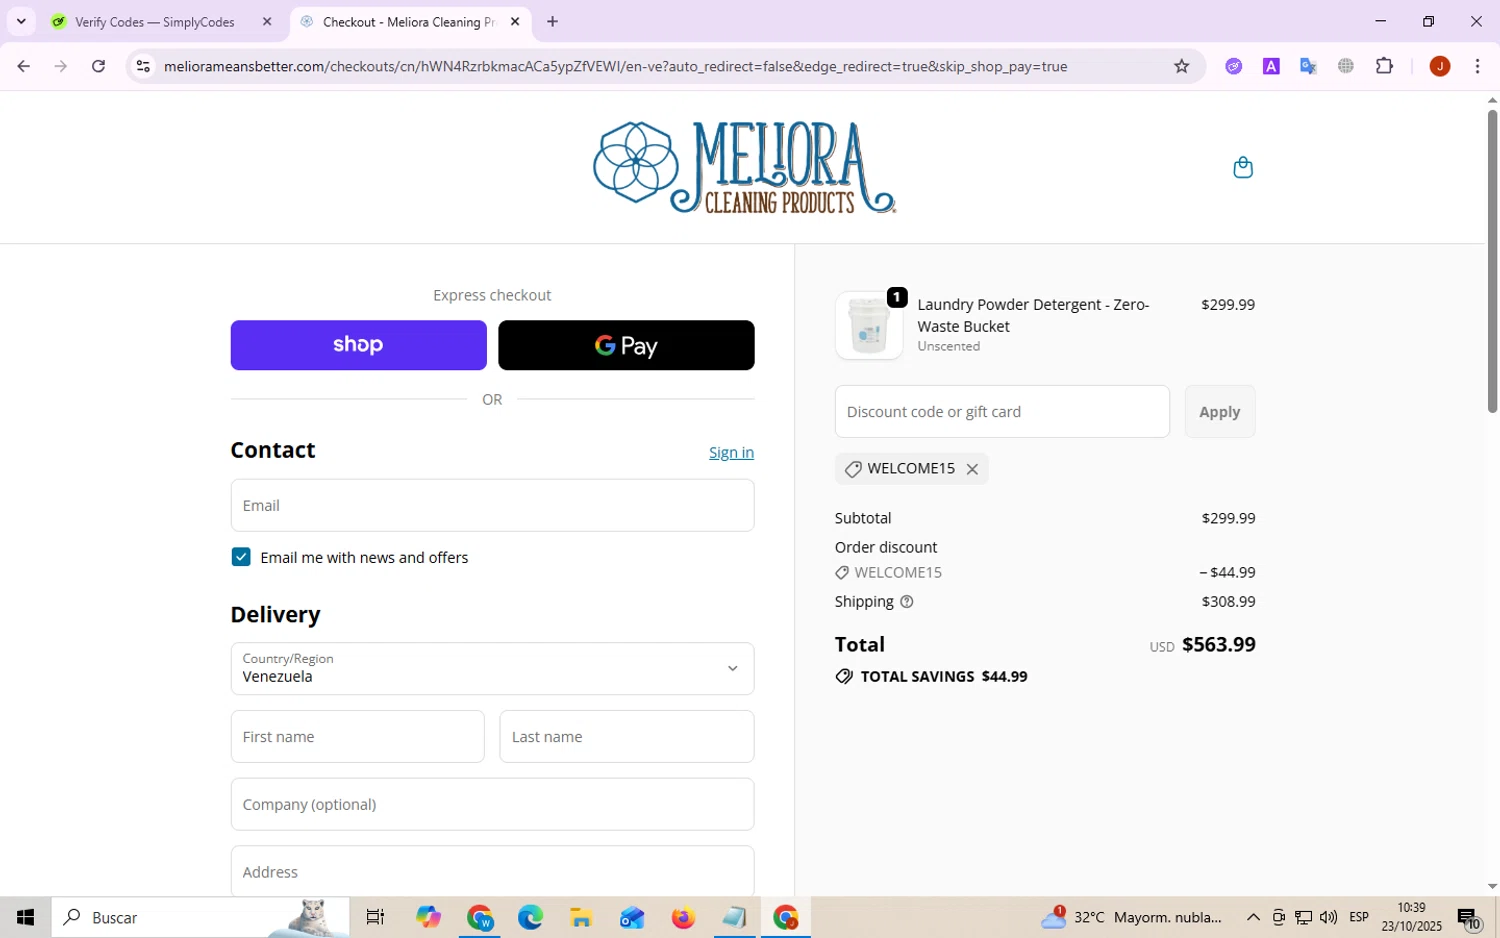Click the taskbar Buscar search box
Screen dimensions: 1500x938
click(x=200, y=917)
